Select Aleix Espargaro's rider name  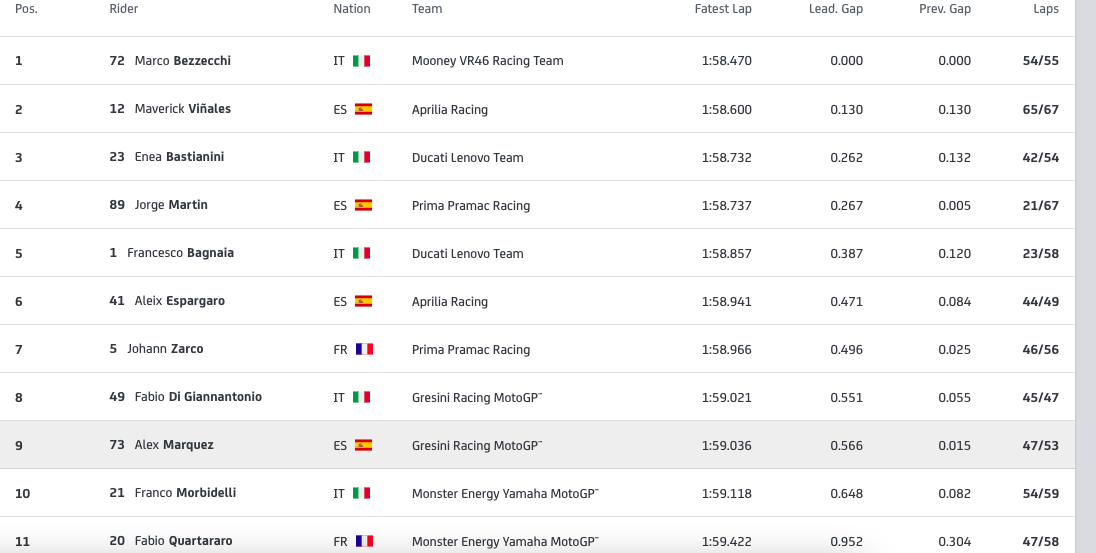point(180,301)
